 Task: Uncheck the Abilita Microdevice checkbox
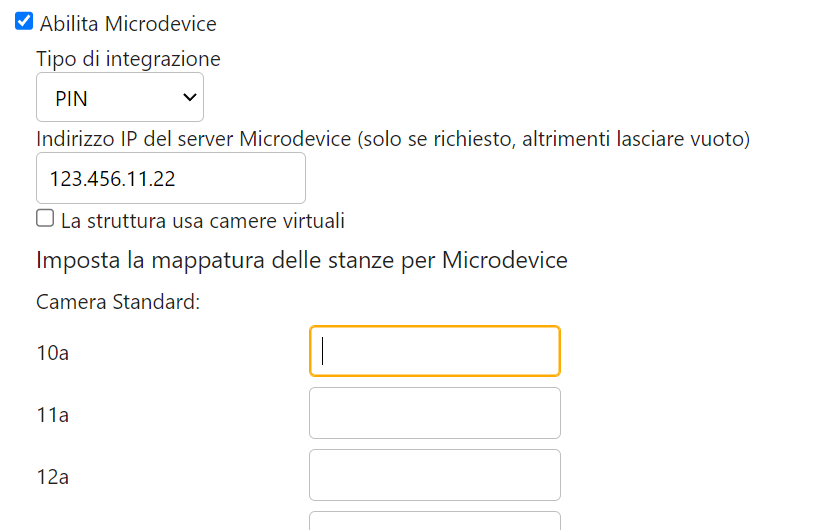pyautogui.click(x=24, y=21)
